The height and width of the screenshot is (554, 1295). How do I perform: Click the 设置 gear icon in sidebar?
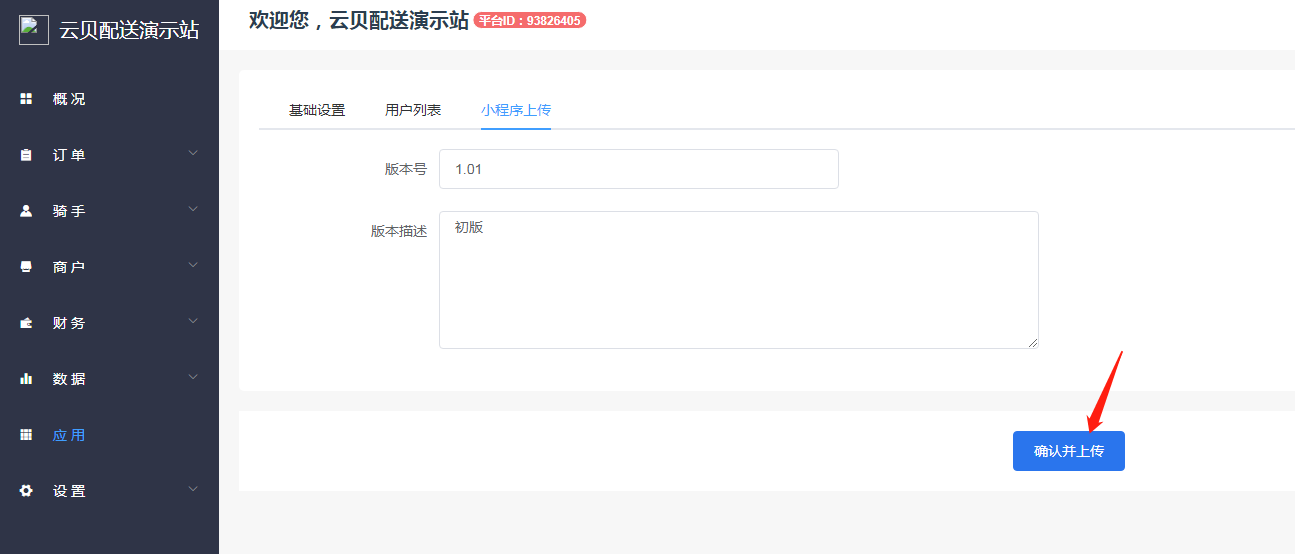pyautogui.click(x=27, y=491)
